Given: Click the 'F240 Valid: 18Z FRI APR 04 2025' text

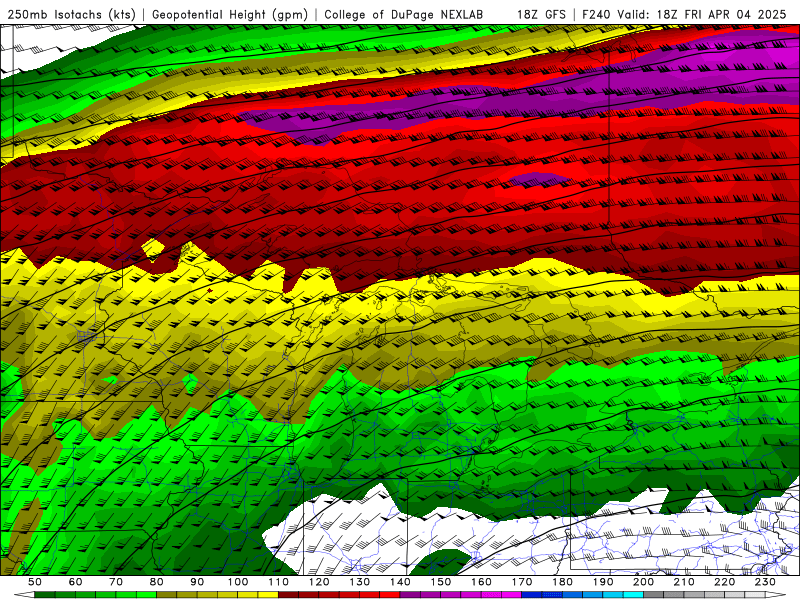Looking at the screenshot, I should pyautogui.click(x=685, y=14).
